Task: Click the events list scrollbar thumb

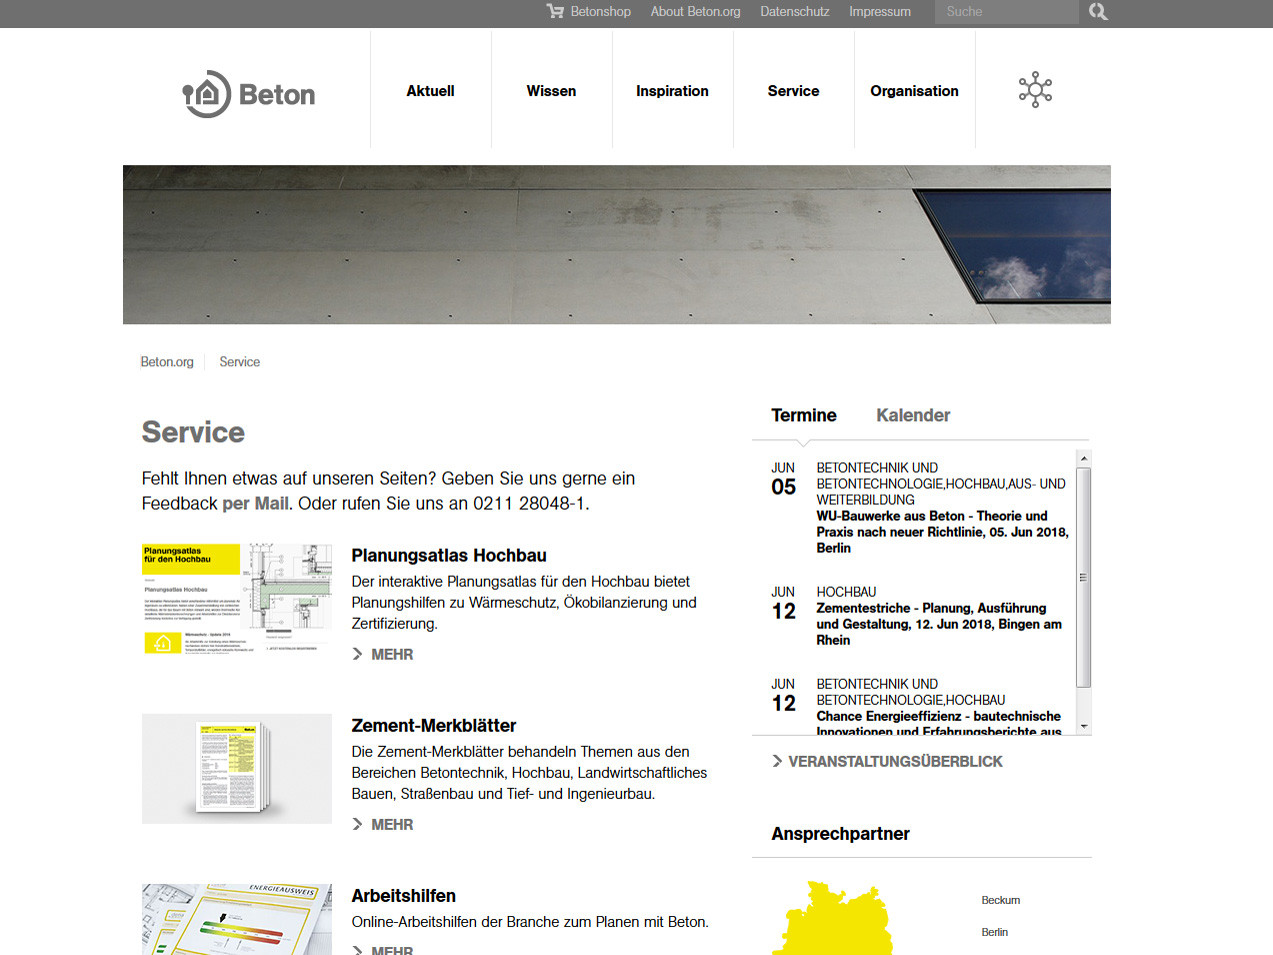Action: pyautogui.click(x=1084, y=577)
